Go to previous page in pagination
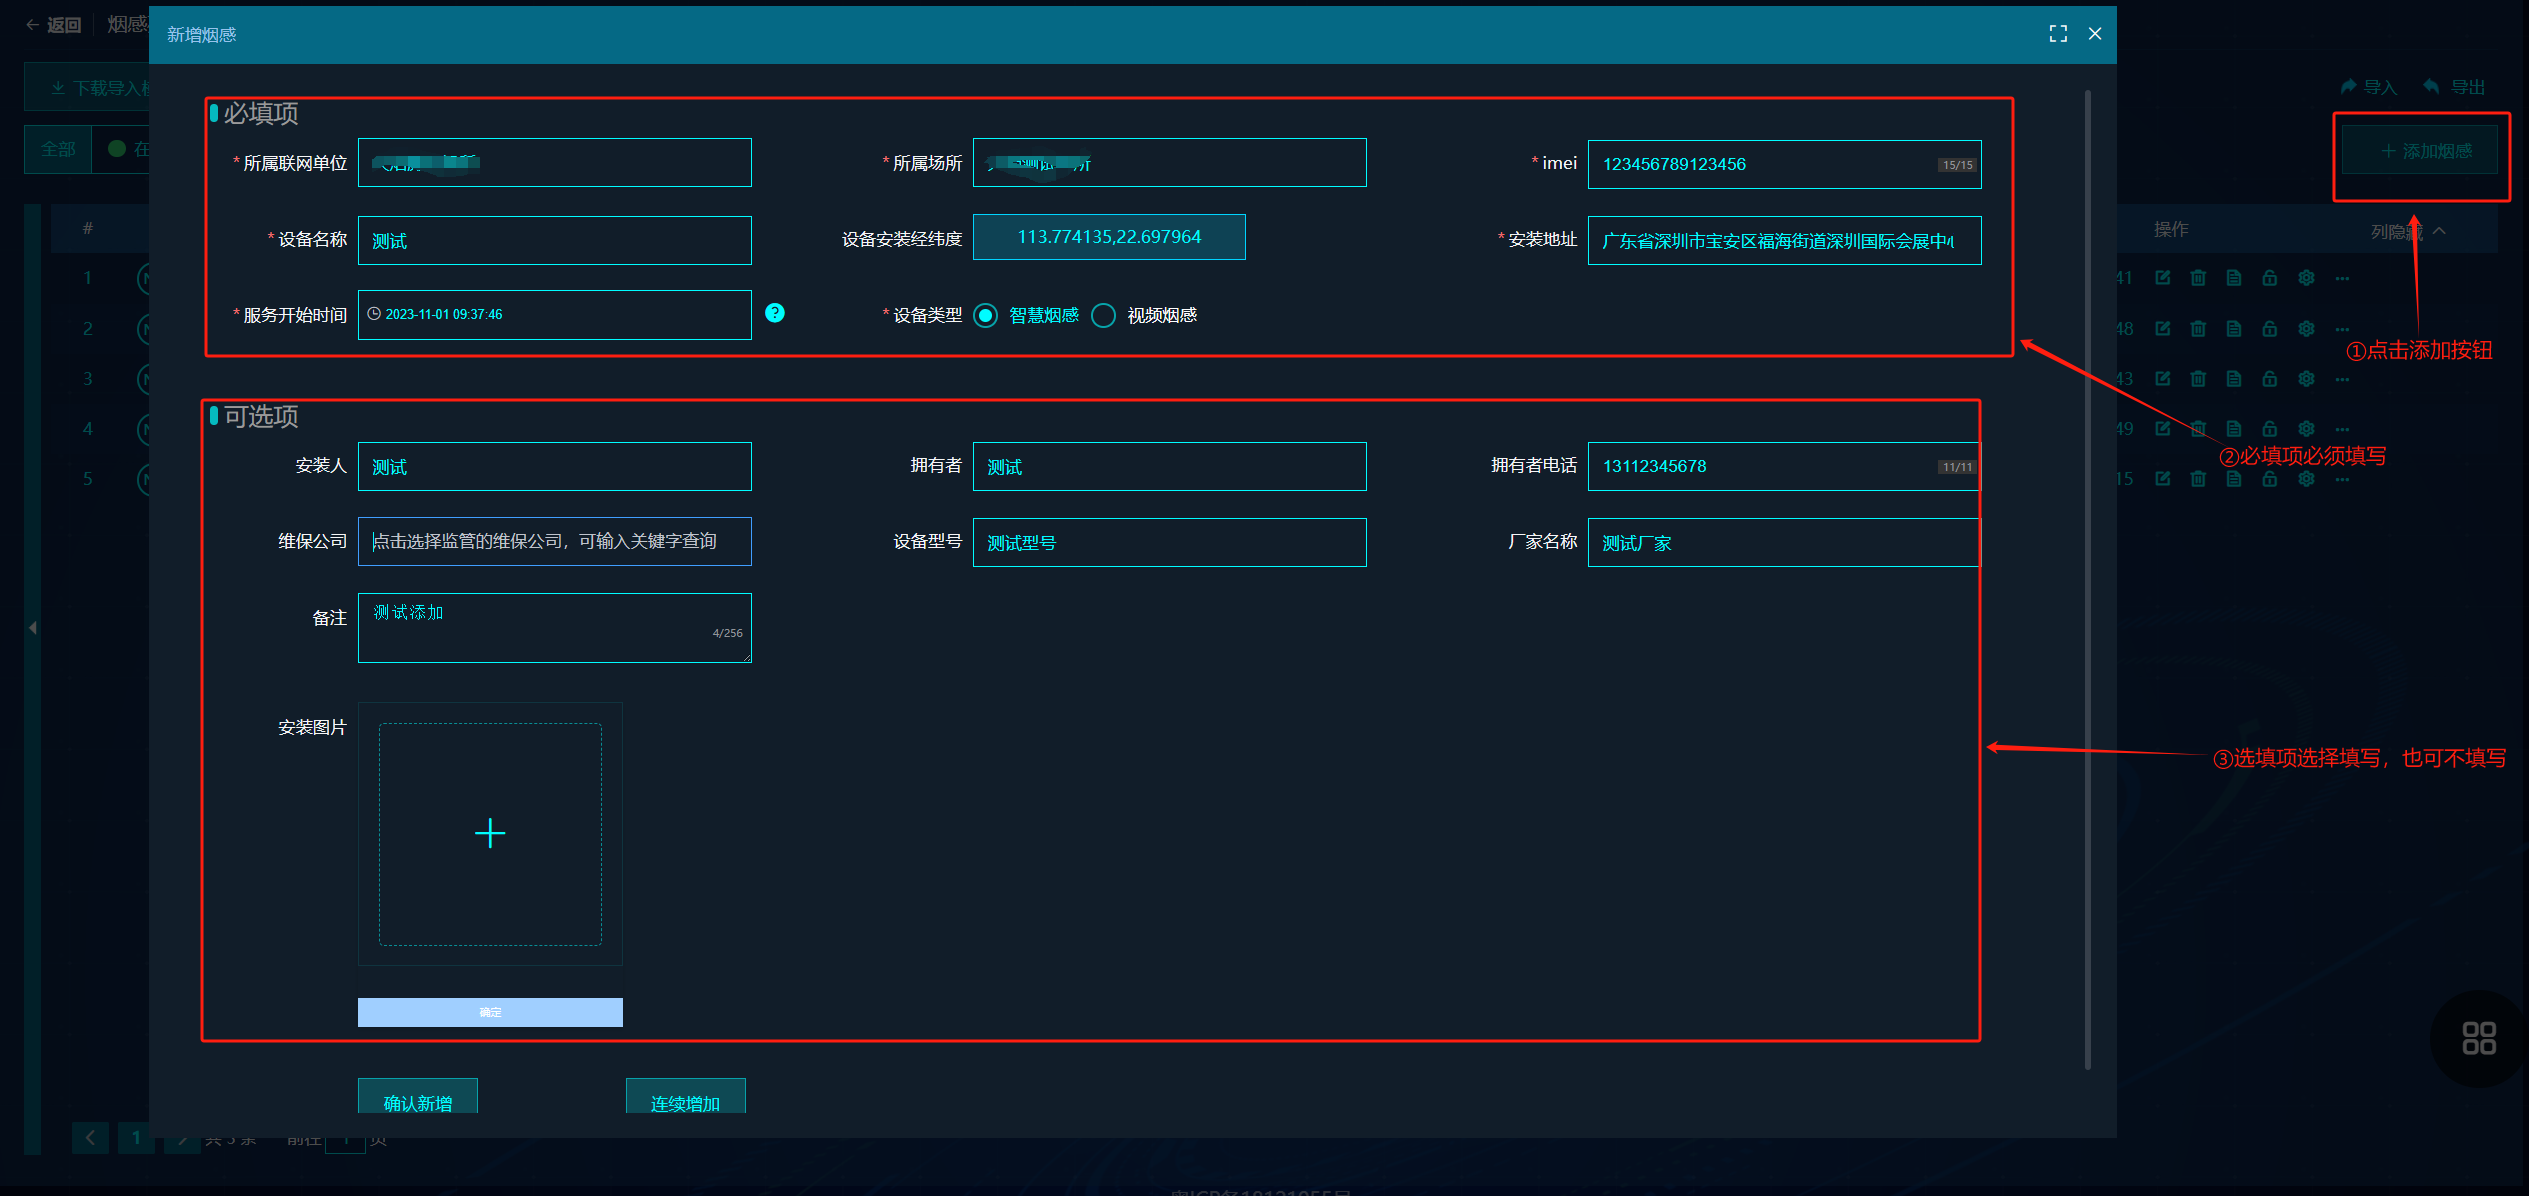 [x=90, y=1137]
